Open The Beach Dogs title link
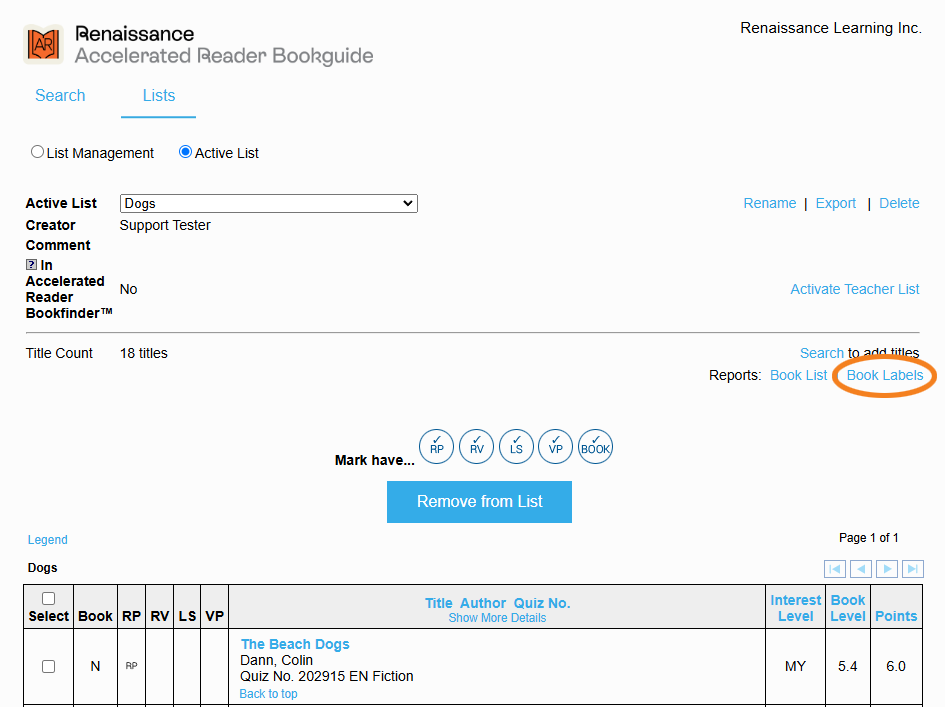Image resolution: width=945 pixels, height=707 pixels. click(x=295, y=644)
